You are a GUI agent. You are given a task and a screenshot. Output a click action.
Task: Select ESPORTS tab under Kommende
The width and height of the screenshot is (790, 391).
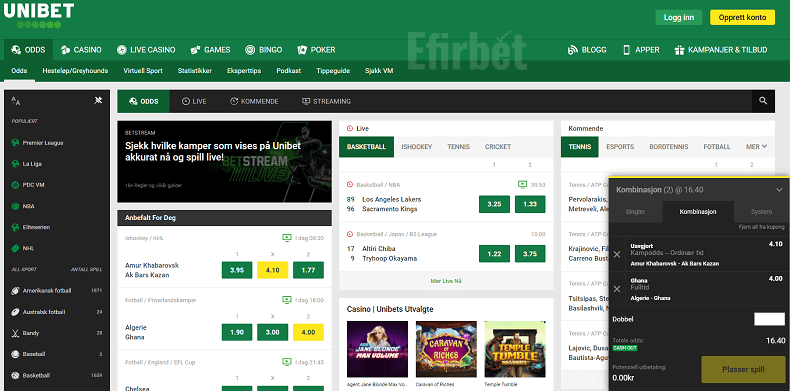coord(620,147)
